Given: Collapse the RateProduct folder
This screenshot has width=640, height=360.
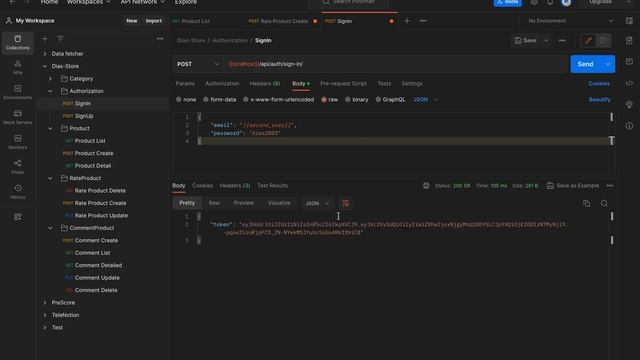Looking at the screenshot, I should pos(50,178).
